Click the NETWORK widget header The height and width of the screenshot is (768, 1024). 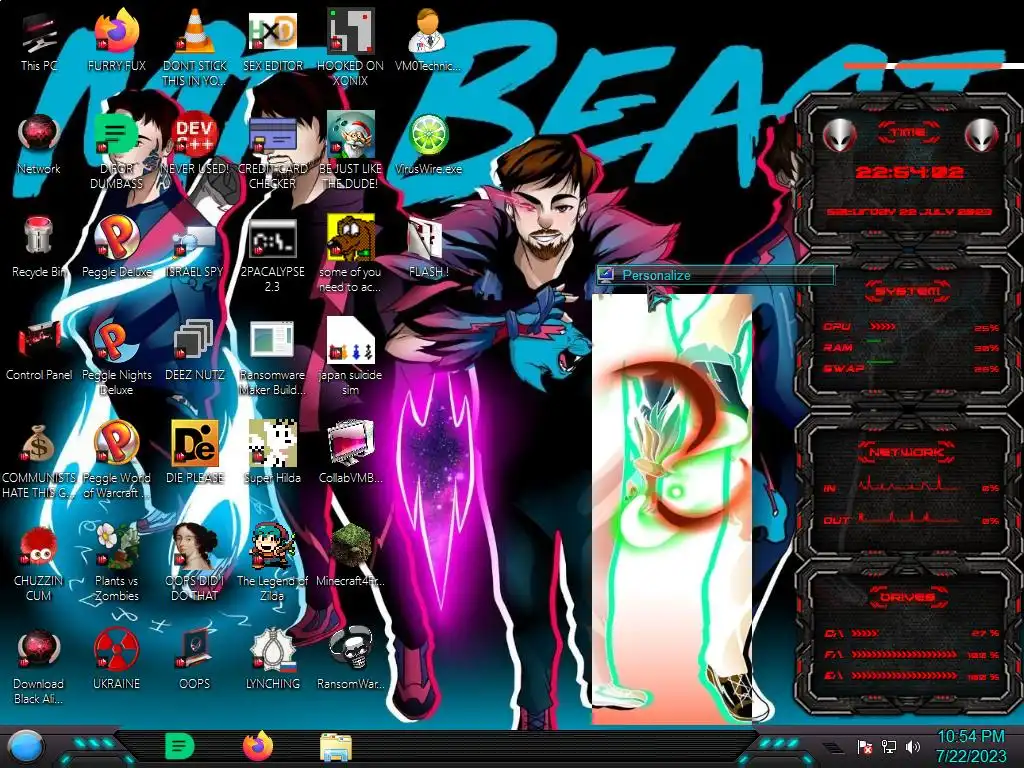(908, 451)
